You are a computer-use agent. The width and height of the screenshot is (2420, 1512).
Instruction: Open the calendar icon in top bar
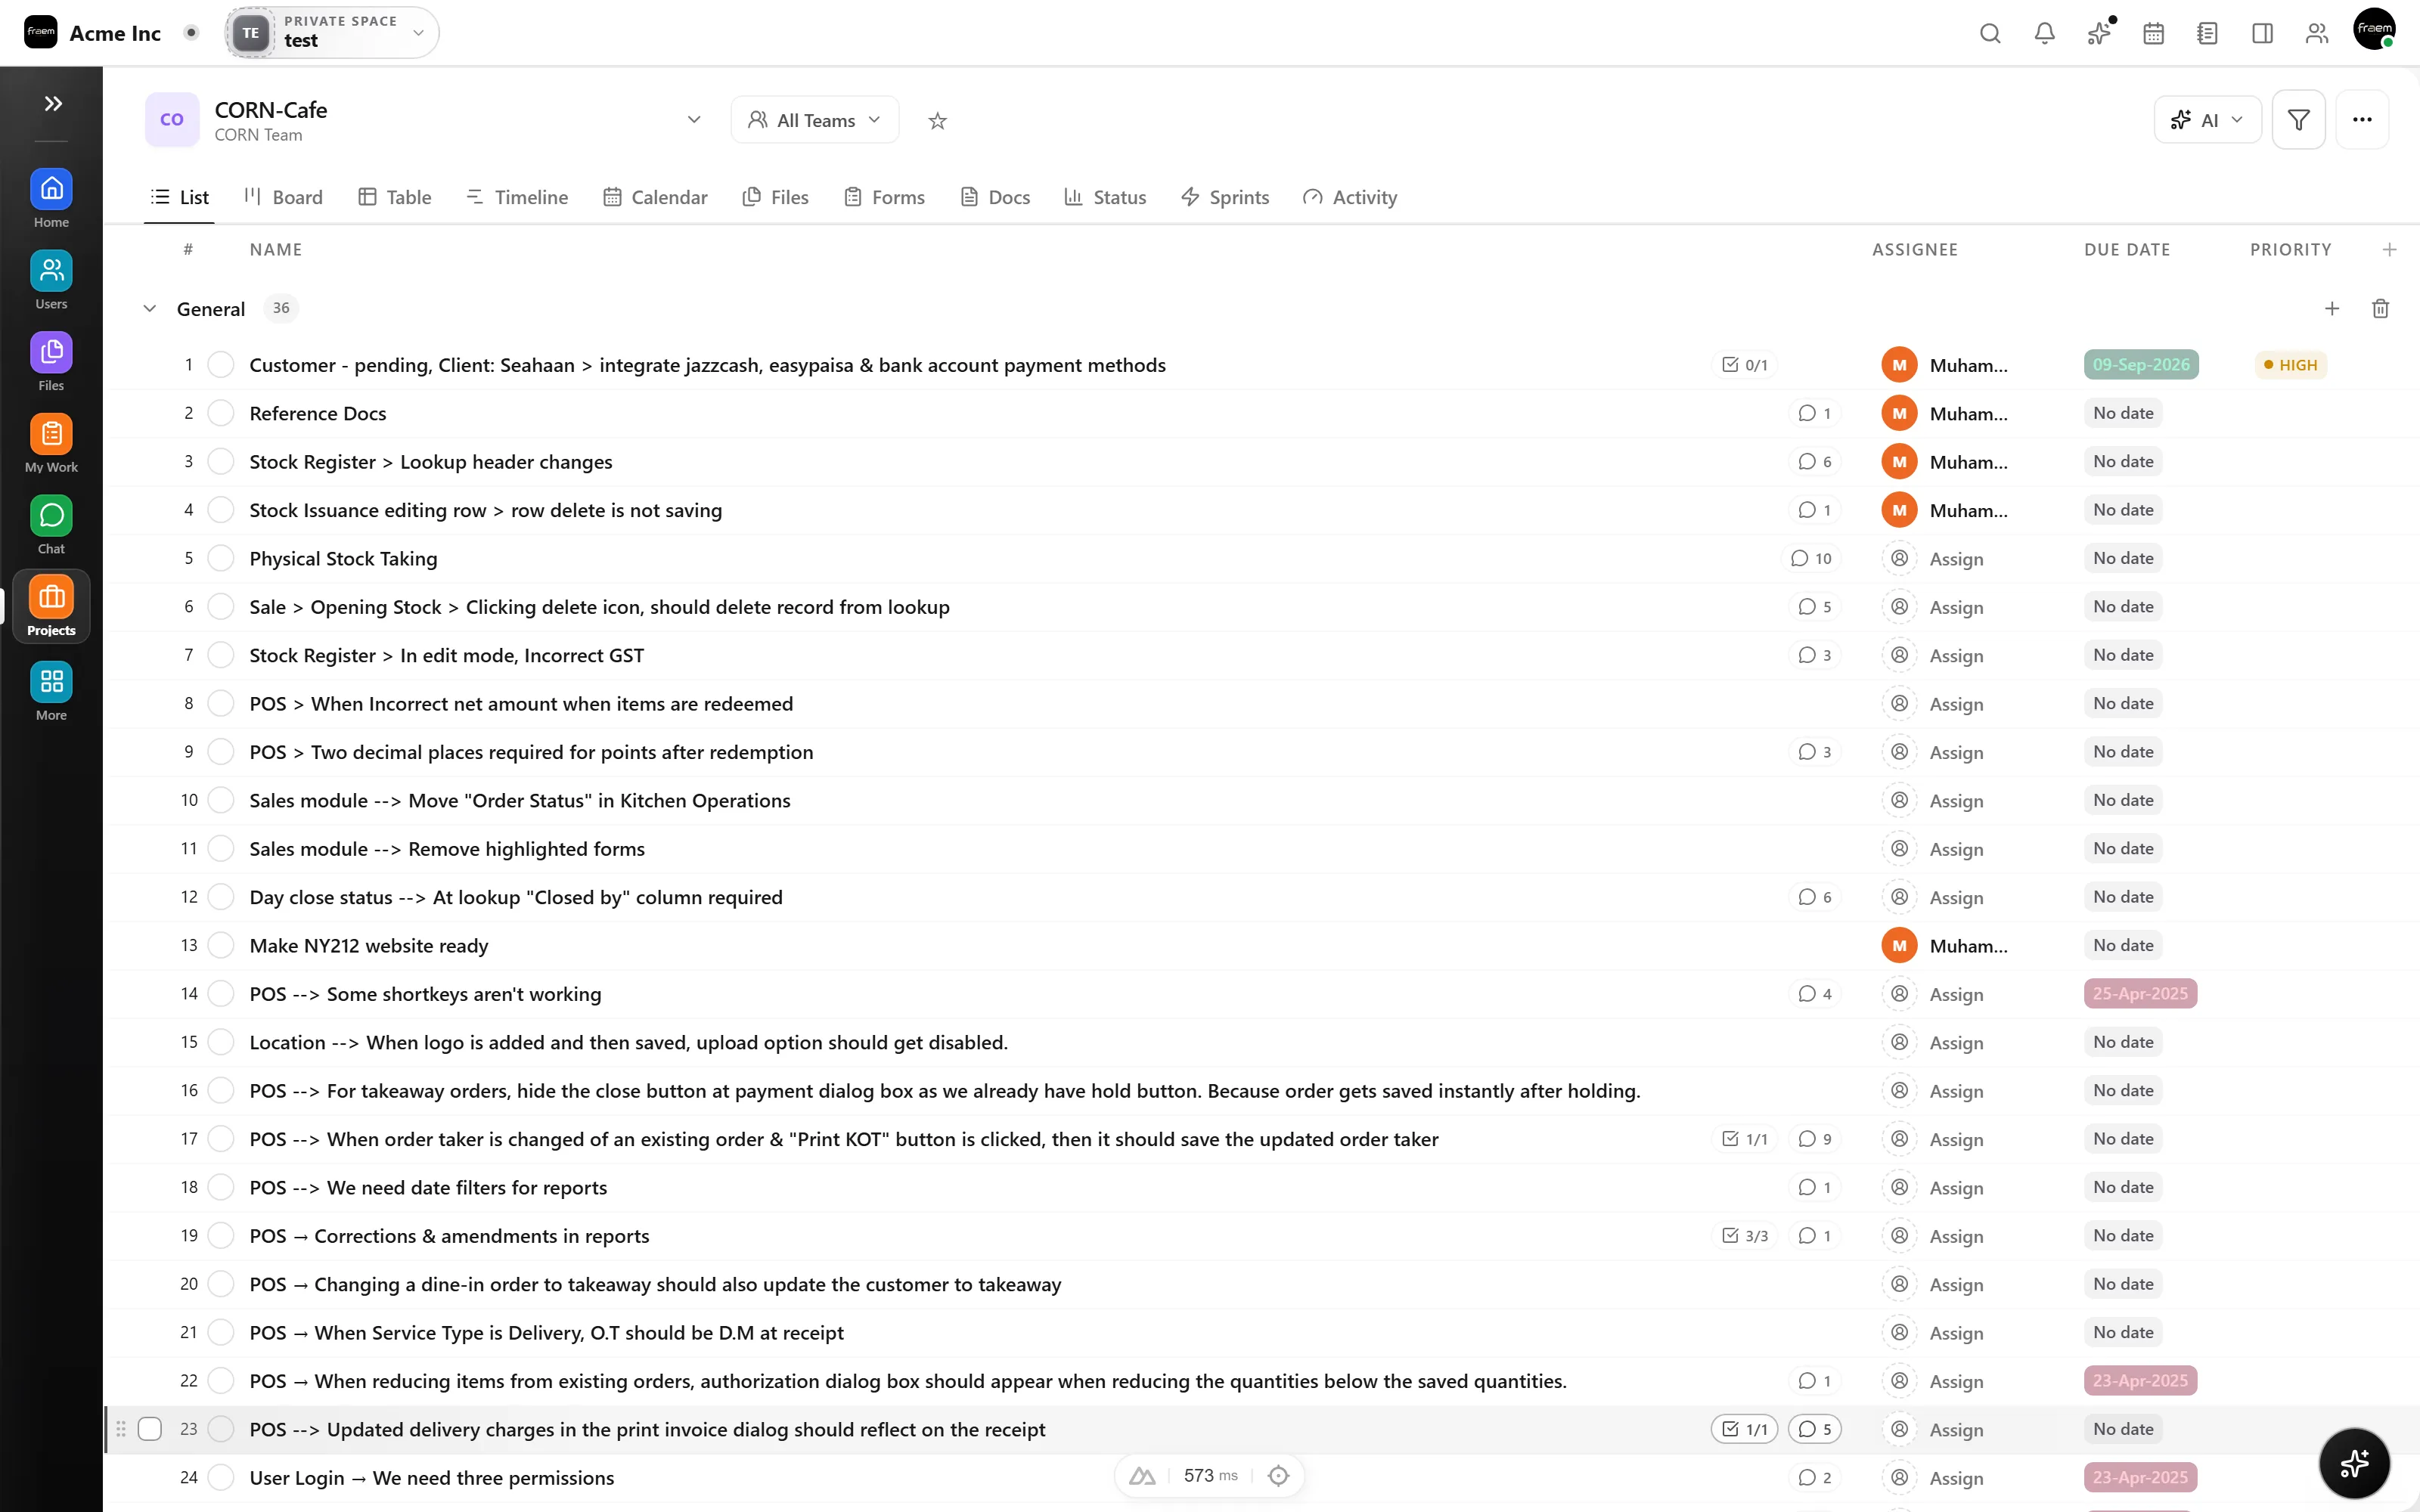[2153, 33]
